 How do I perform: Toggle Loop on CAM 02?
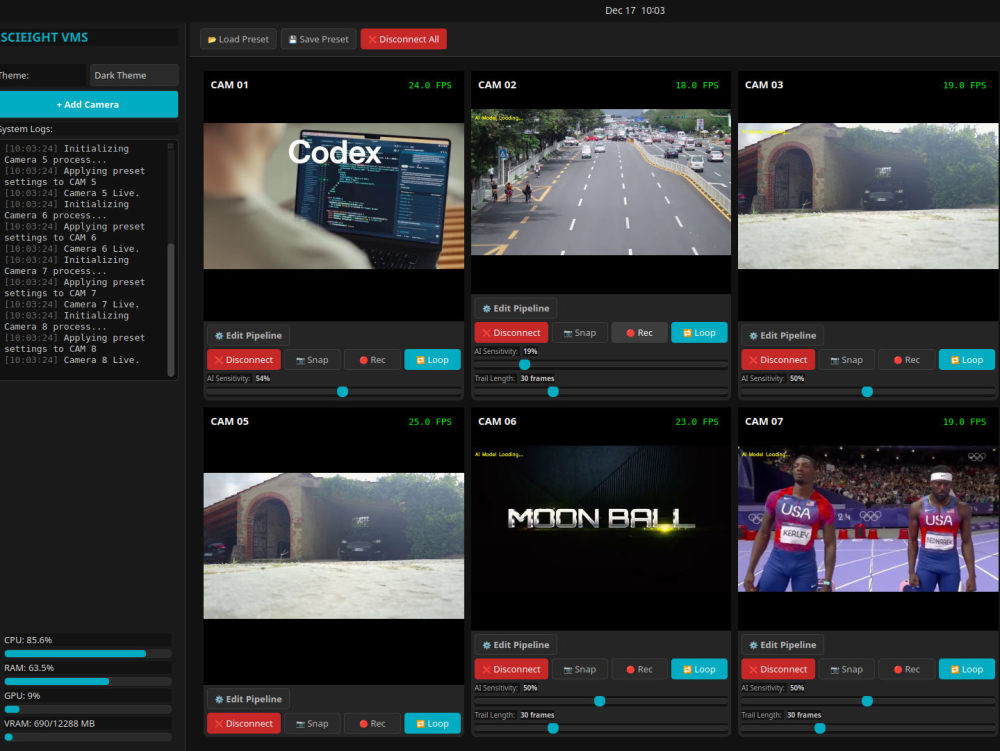tap(700, 333)
